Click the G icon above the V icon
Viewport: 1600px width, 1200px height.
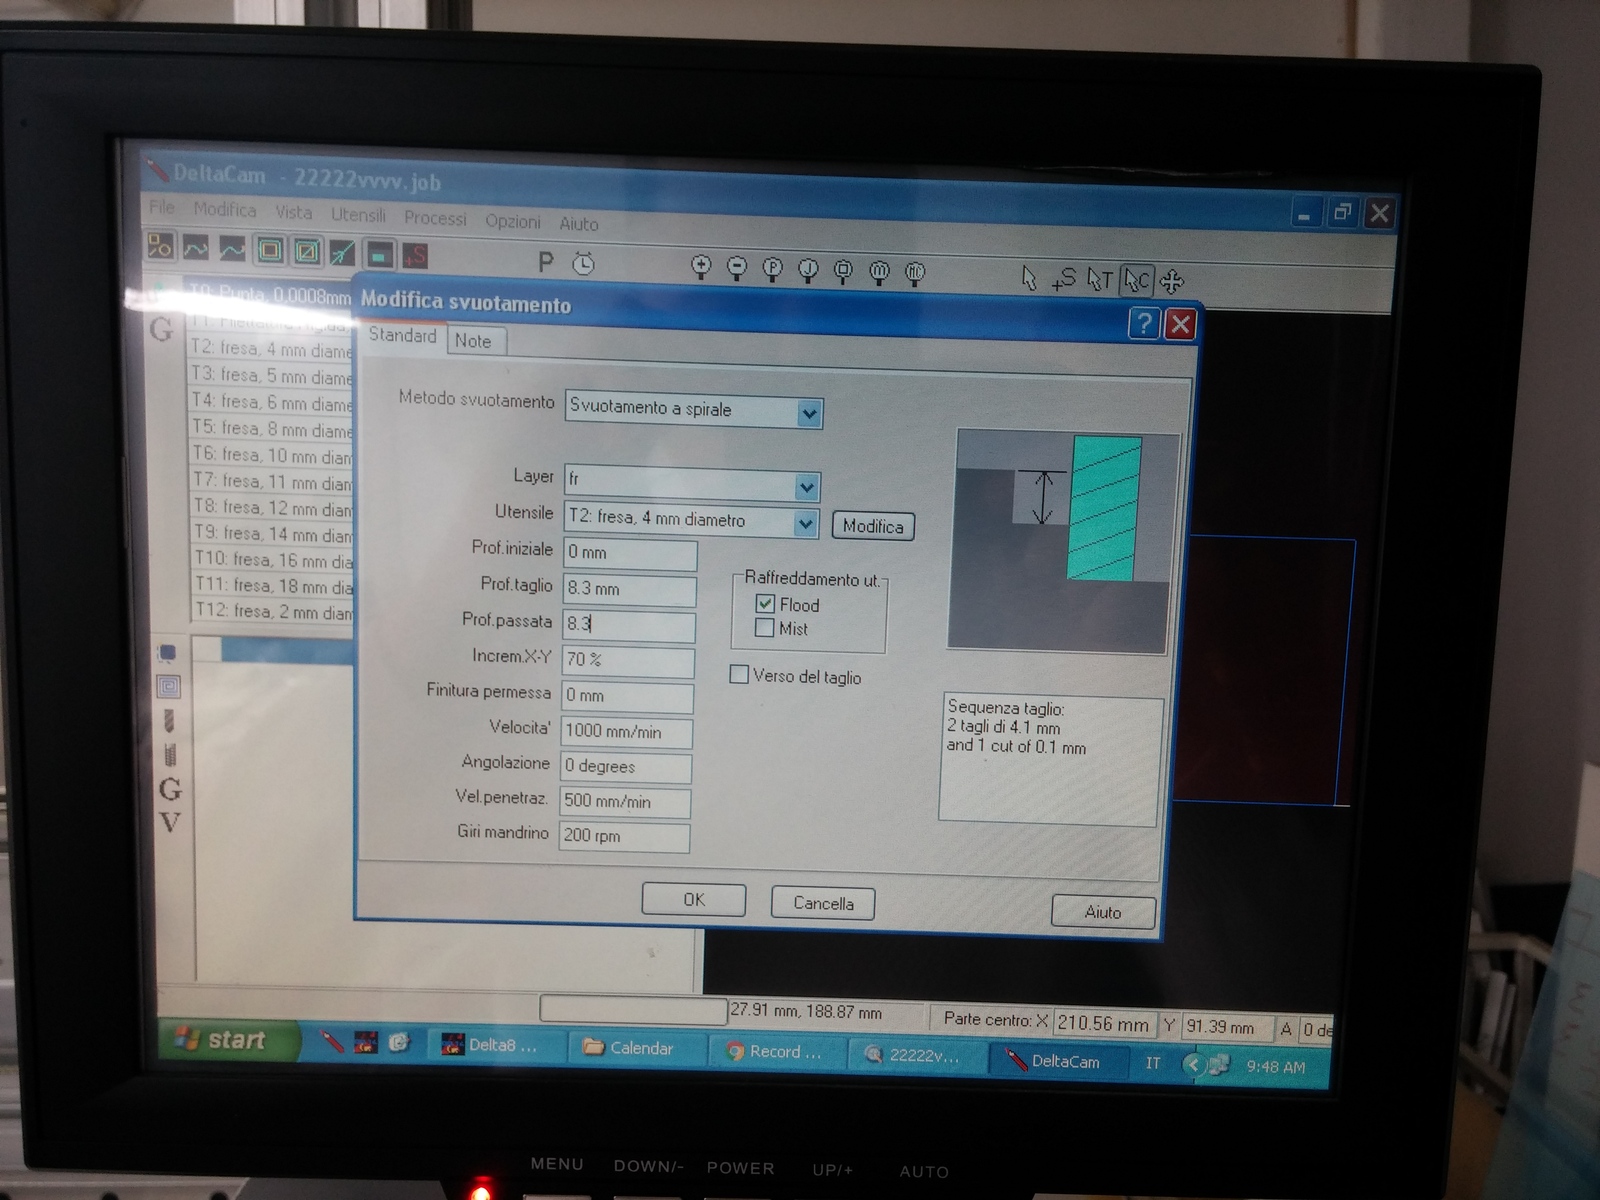(x=170, y=789)
